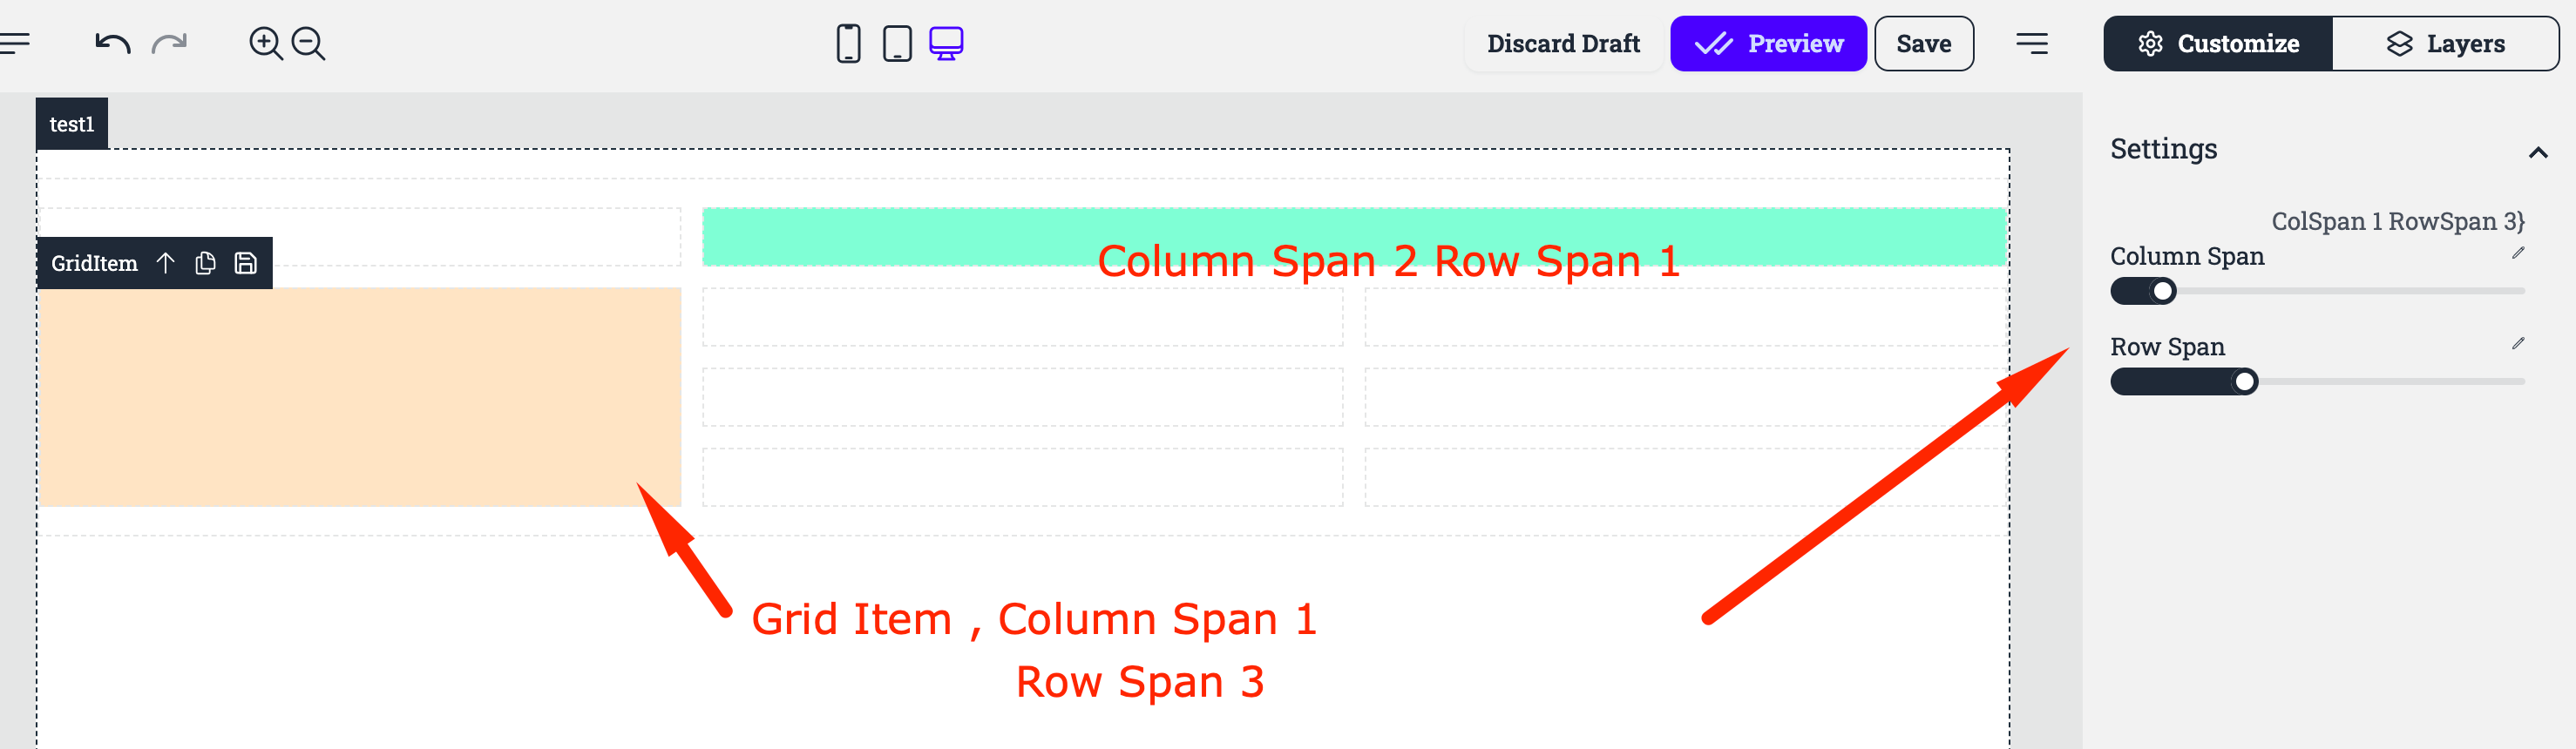
Task: Click the undo arrow icon
Action: click(112, 44)
